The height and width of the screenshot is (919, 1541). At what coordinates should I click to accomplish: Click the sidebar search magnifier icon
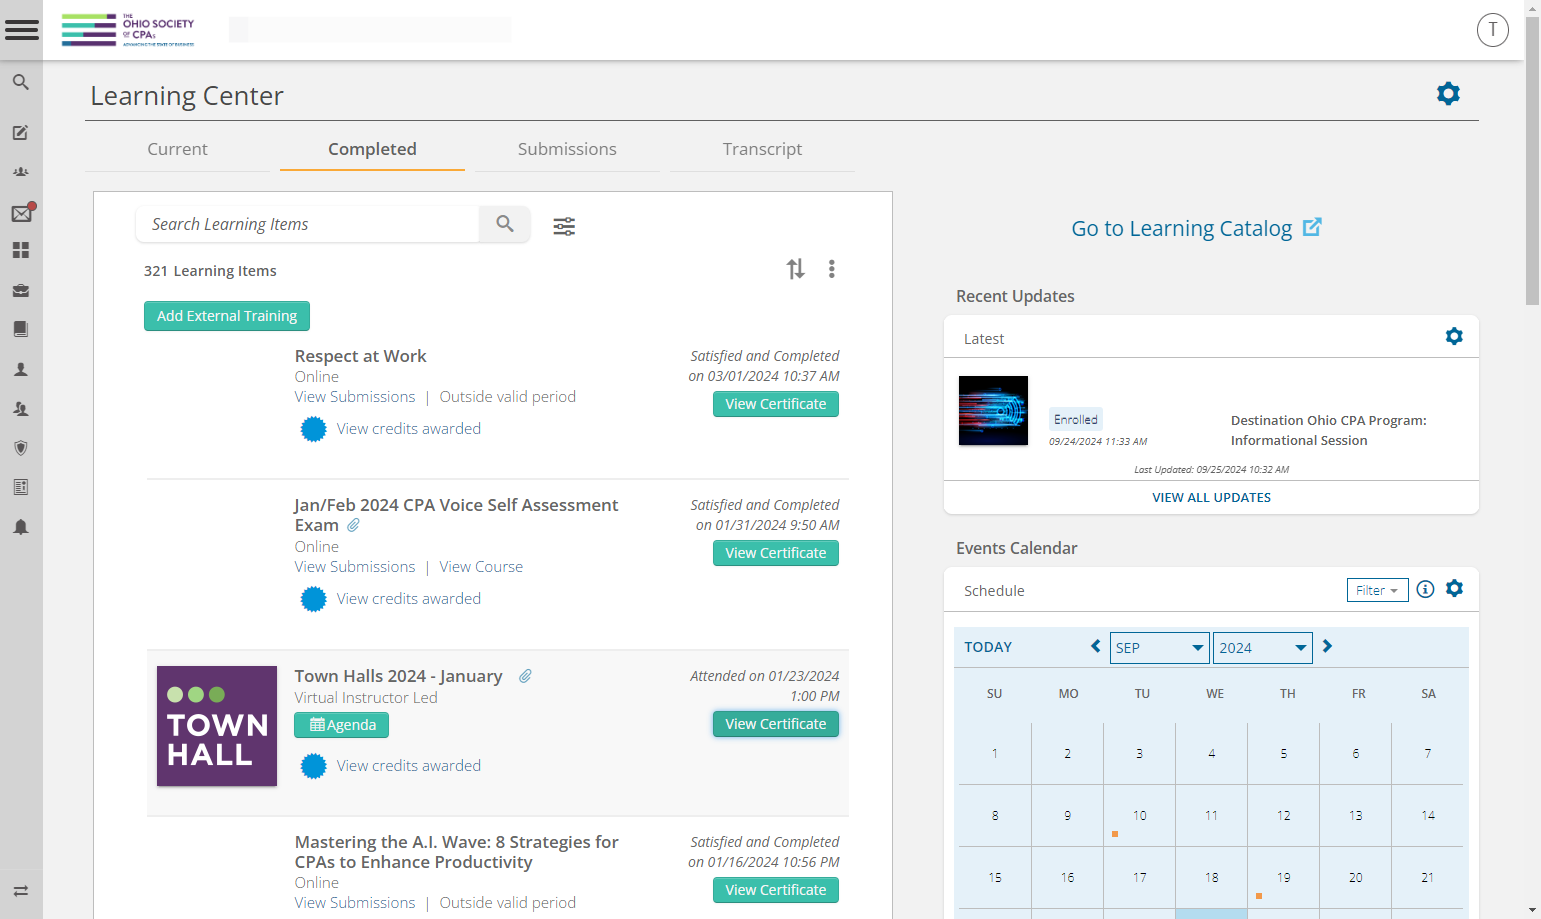pos(20,82)
